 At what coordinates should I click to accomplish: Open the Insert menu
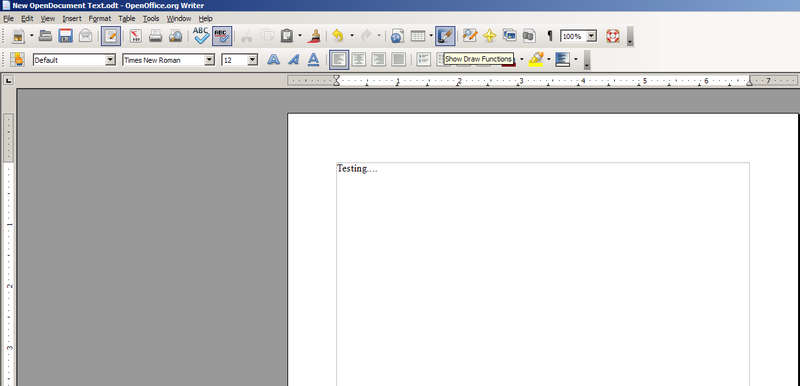(72, 18)
